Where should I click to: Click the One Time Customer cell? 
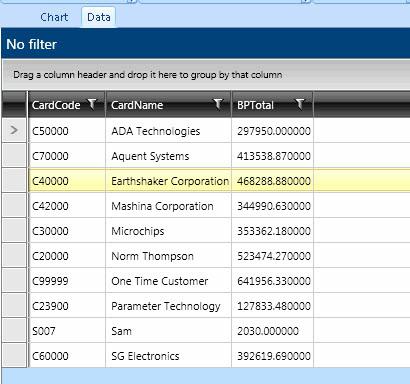[x=168, y=281]
